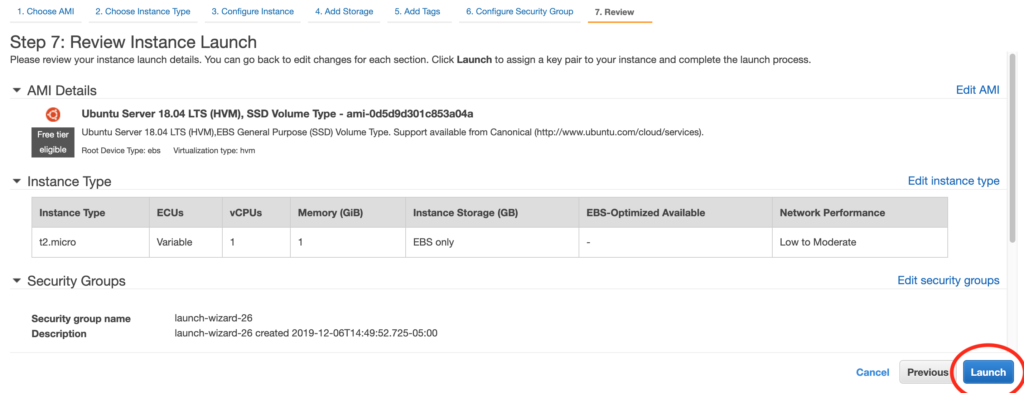1024x393 pixels.
Task: Click the Cancel link
Action: (872, 372)
